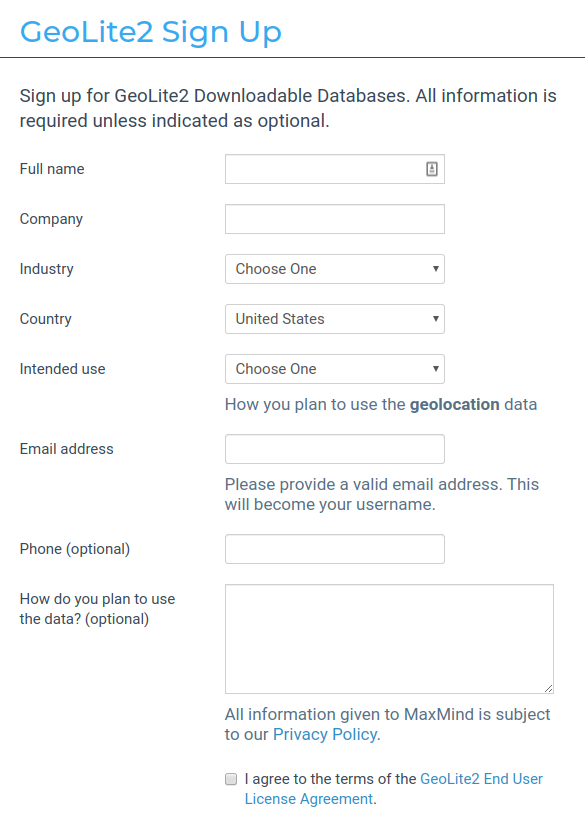The width and height of the screenshot is (585, 822).
Task: Open the GeoLite2 End User License Agreement link
Action: [480, 779]
